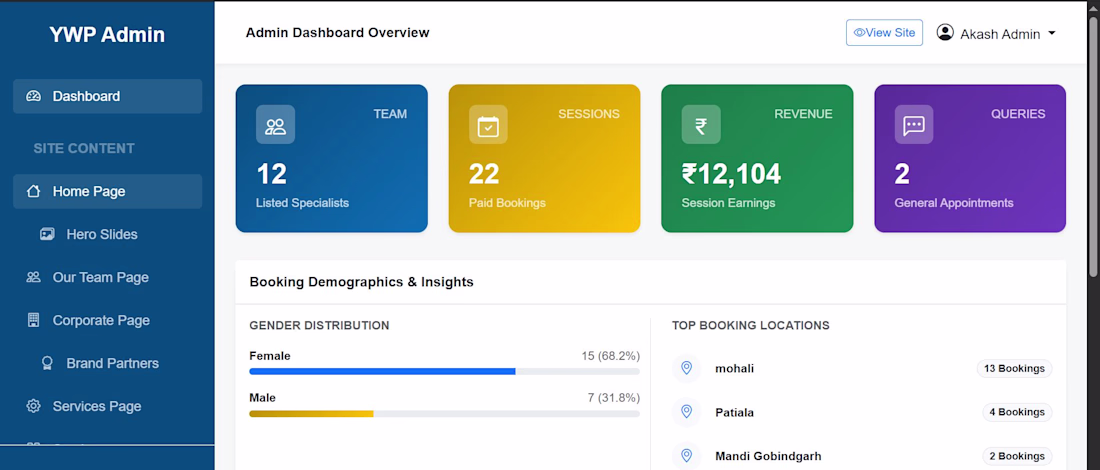The width and height of the screenshot is (1100, 470).
Task: Click the Dashboard speedometer icon in sidebar
Action: pyautogui.click(x=34, y=96)
